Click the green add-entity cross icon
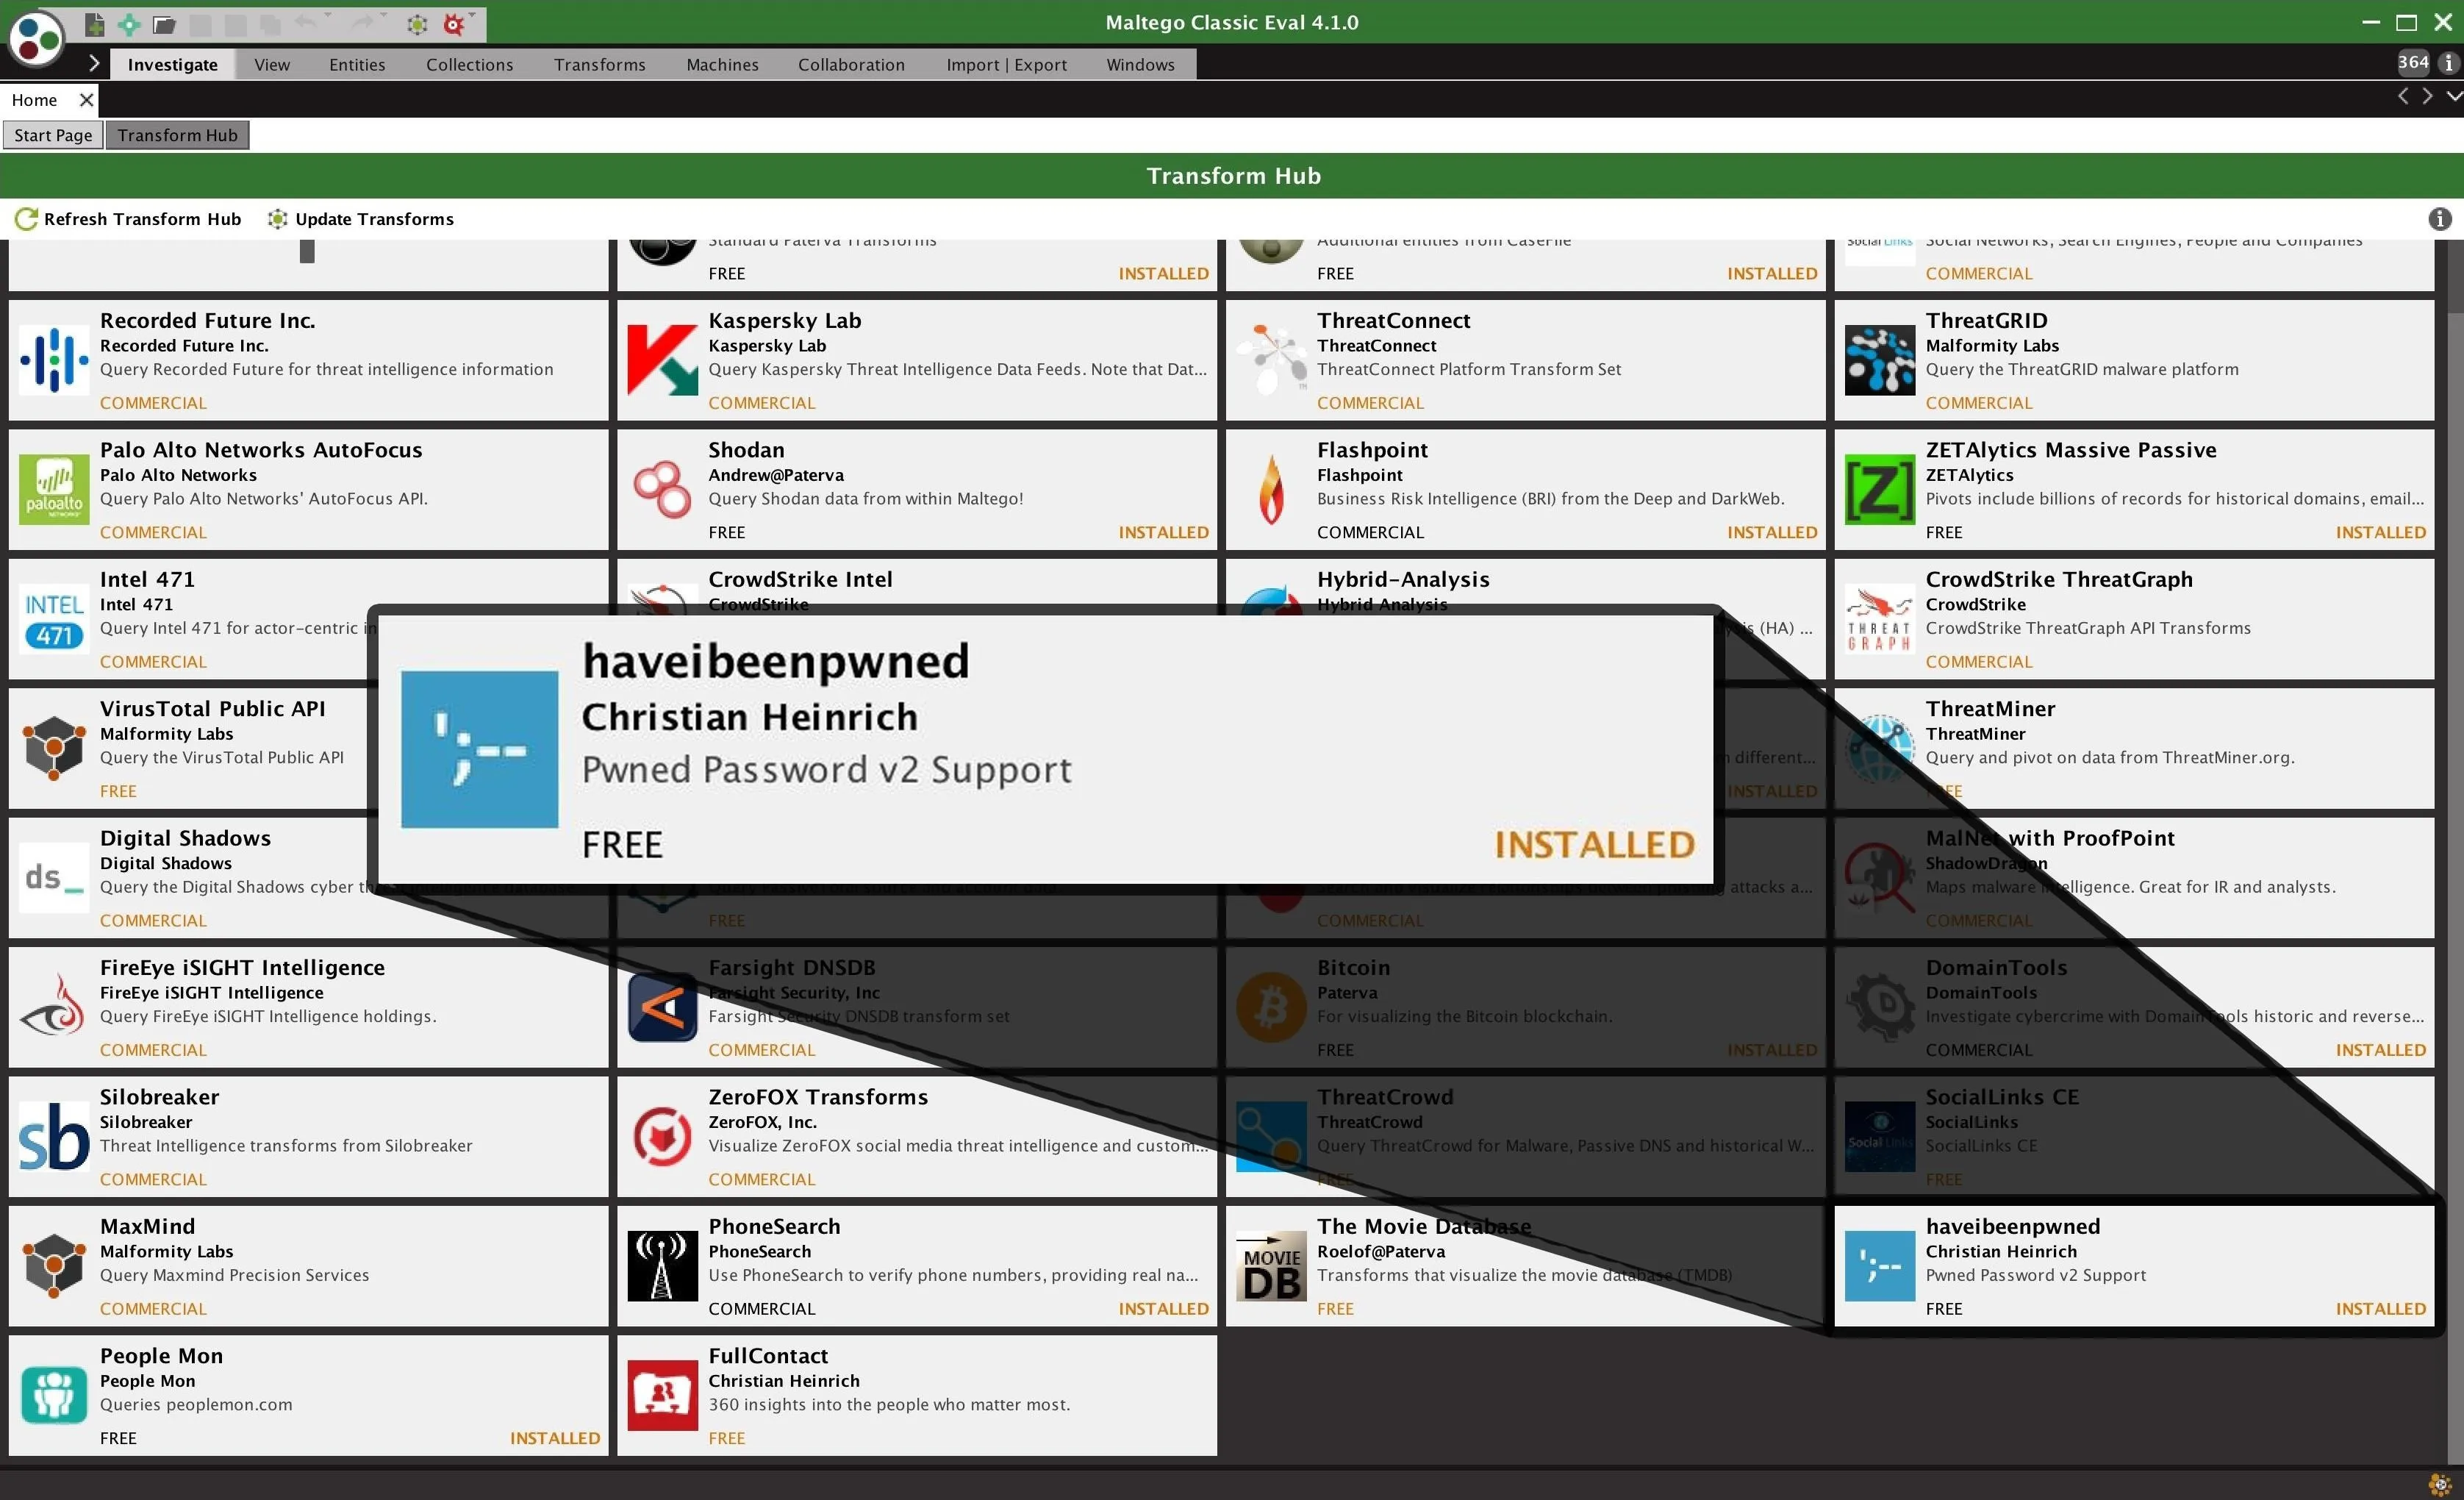Viewport: 2464px width, 1500px height. 129,24
